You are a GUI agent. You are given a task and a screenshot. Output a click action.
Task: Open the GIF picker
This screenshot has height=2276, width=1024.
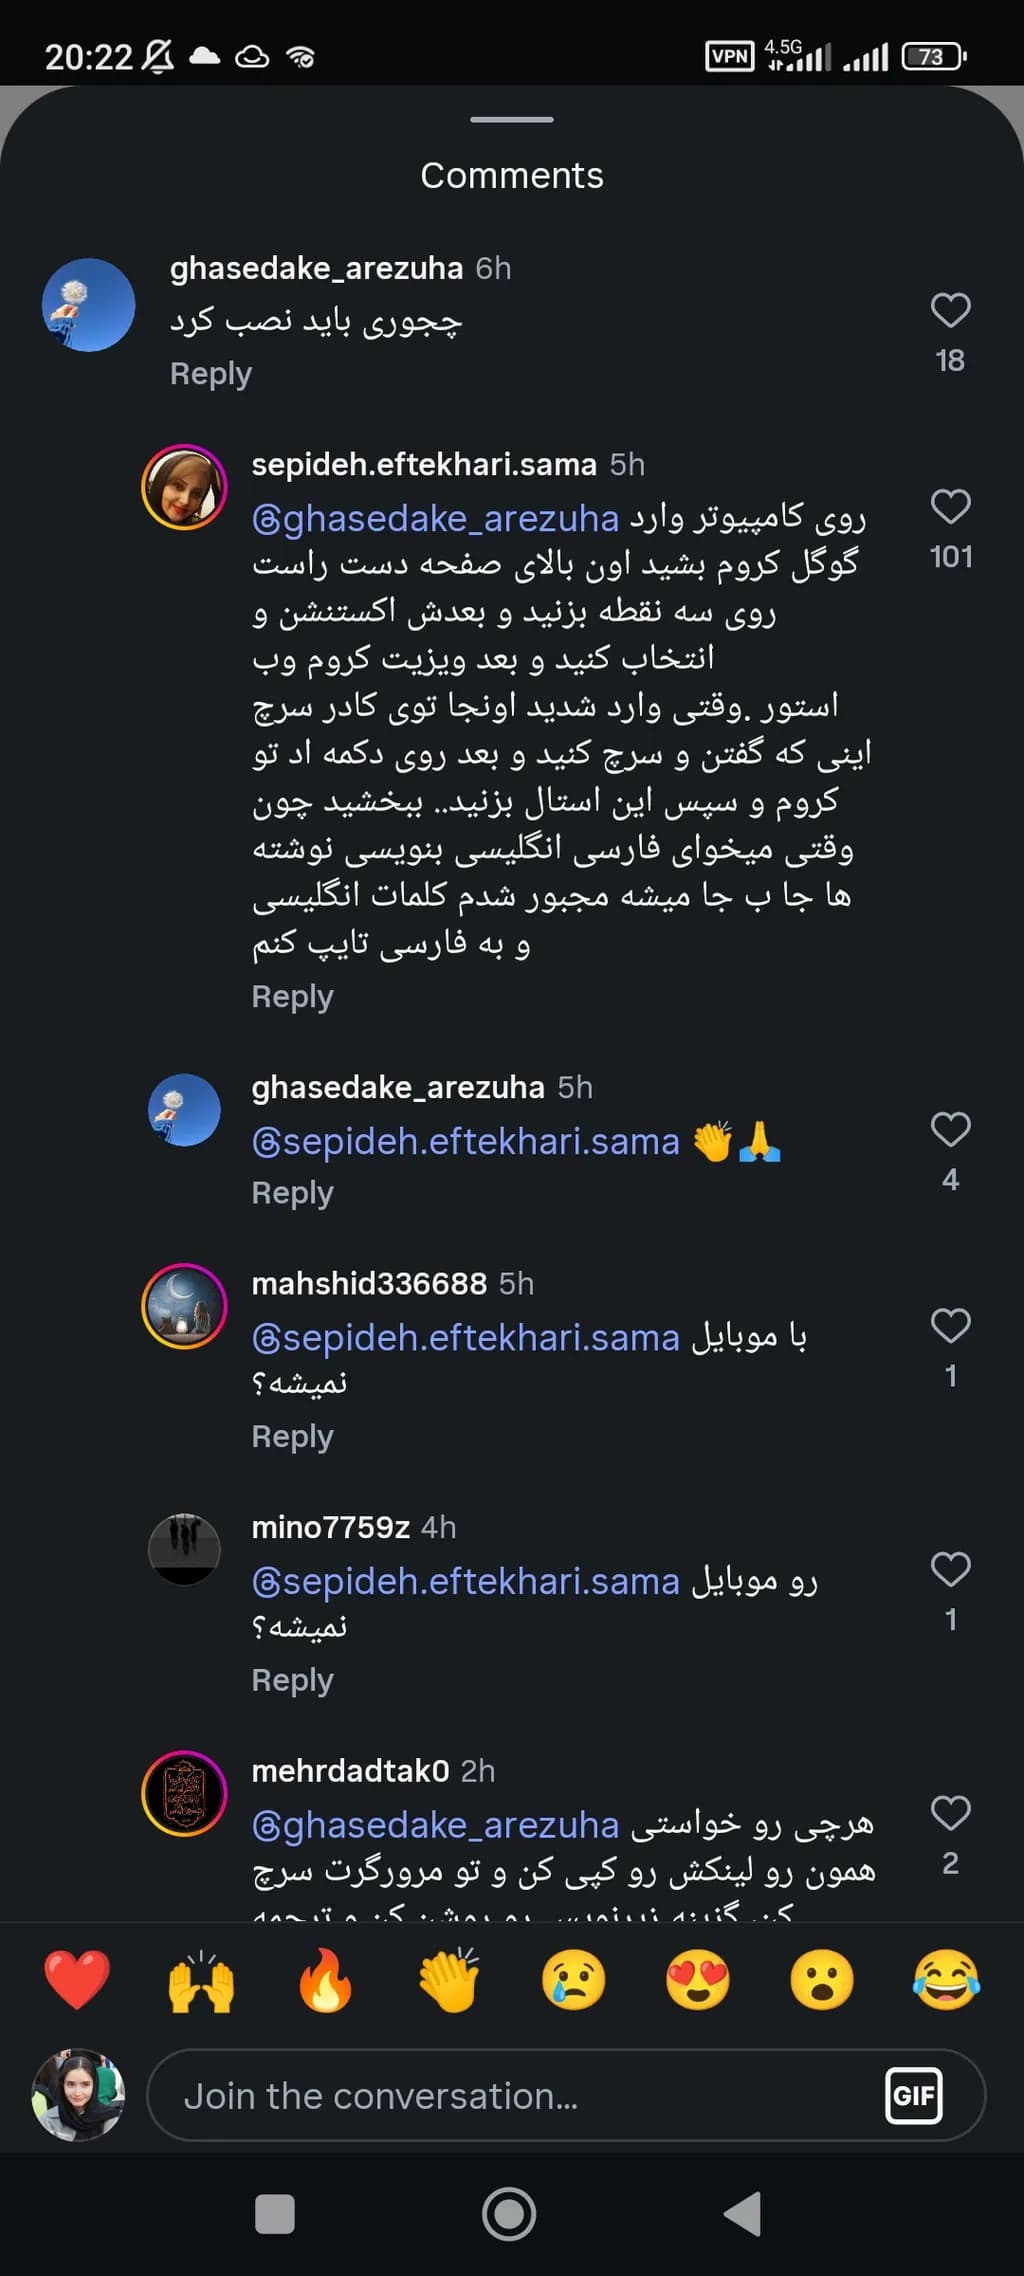[x=914, y=2095]
